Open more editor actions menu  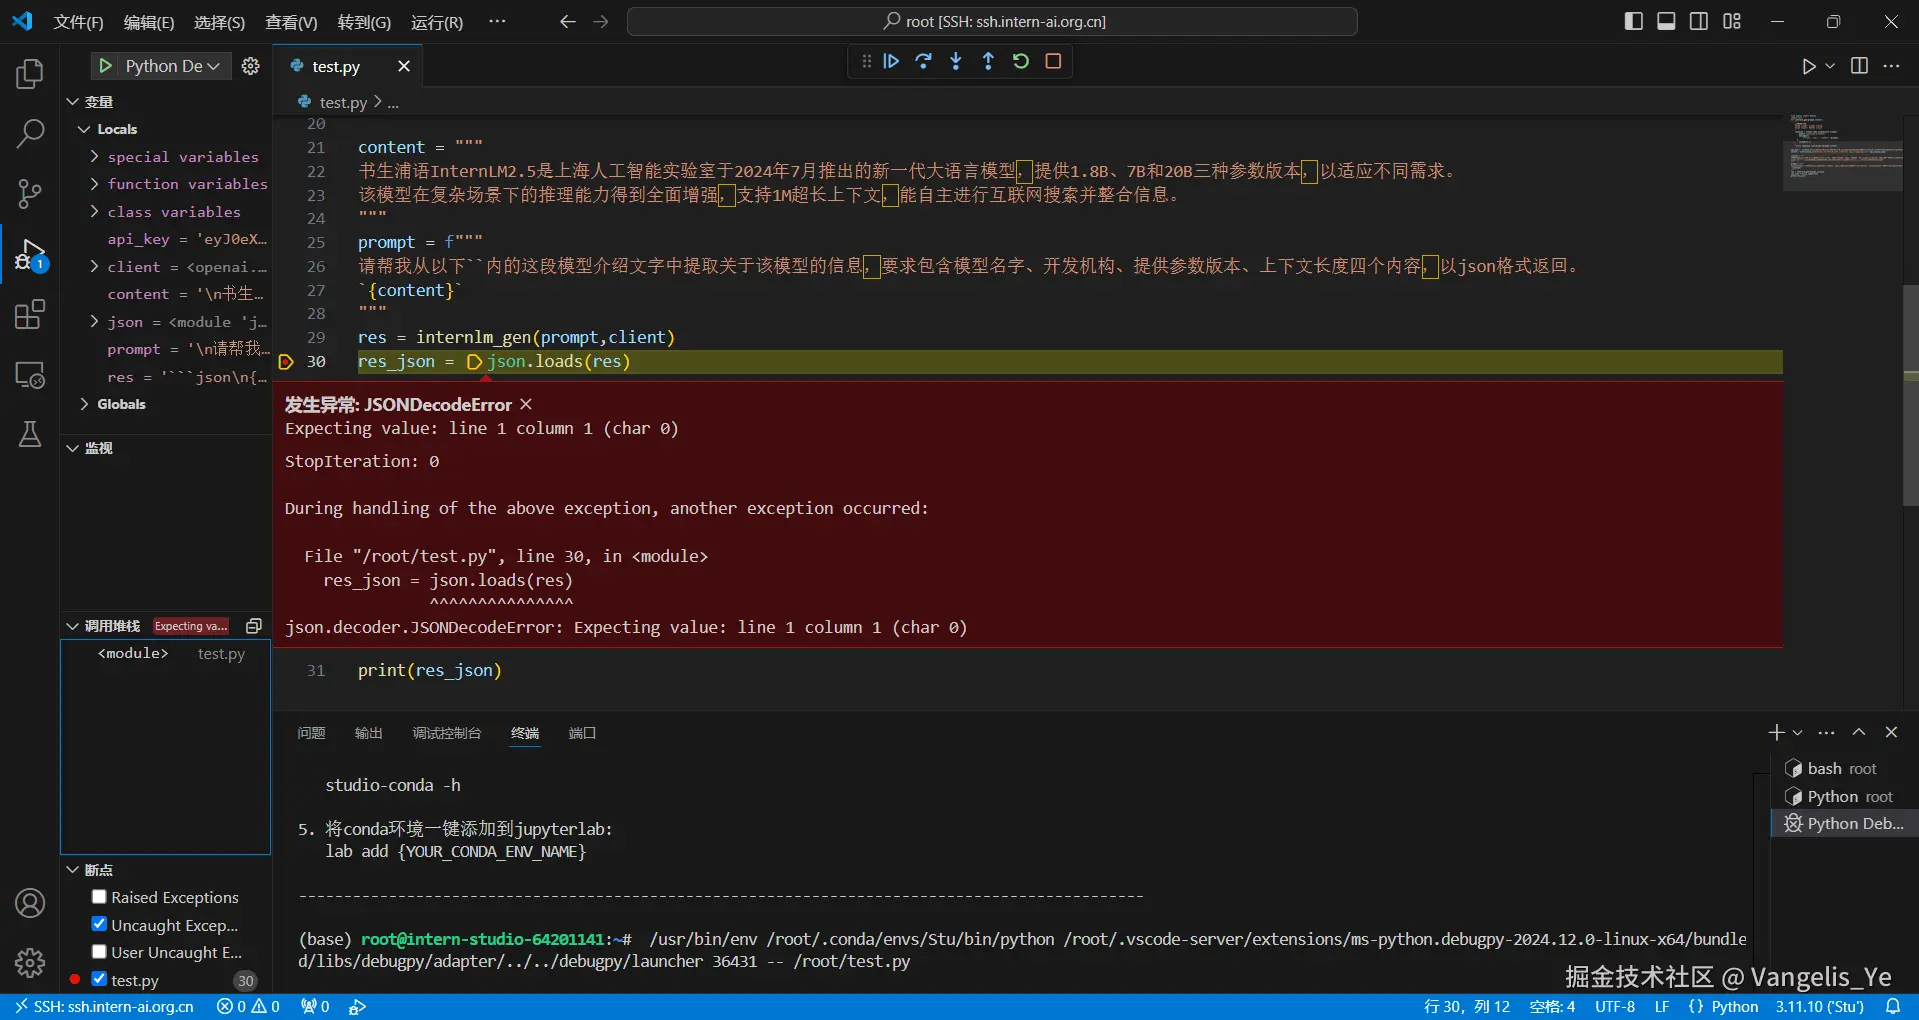point(1891,66)
